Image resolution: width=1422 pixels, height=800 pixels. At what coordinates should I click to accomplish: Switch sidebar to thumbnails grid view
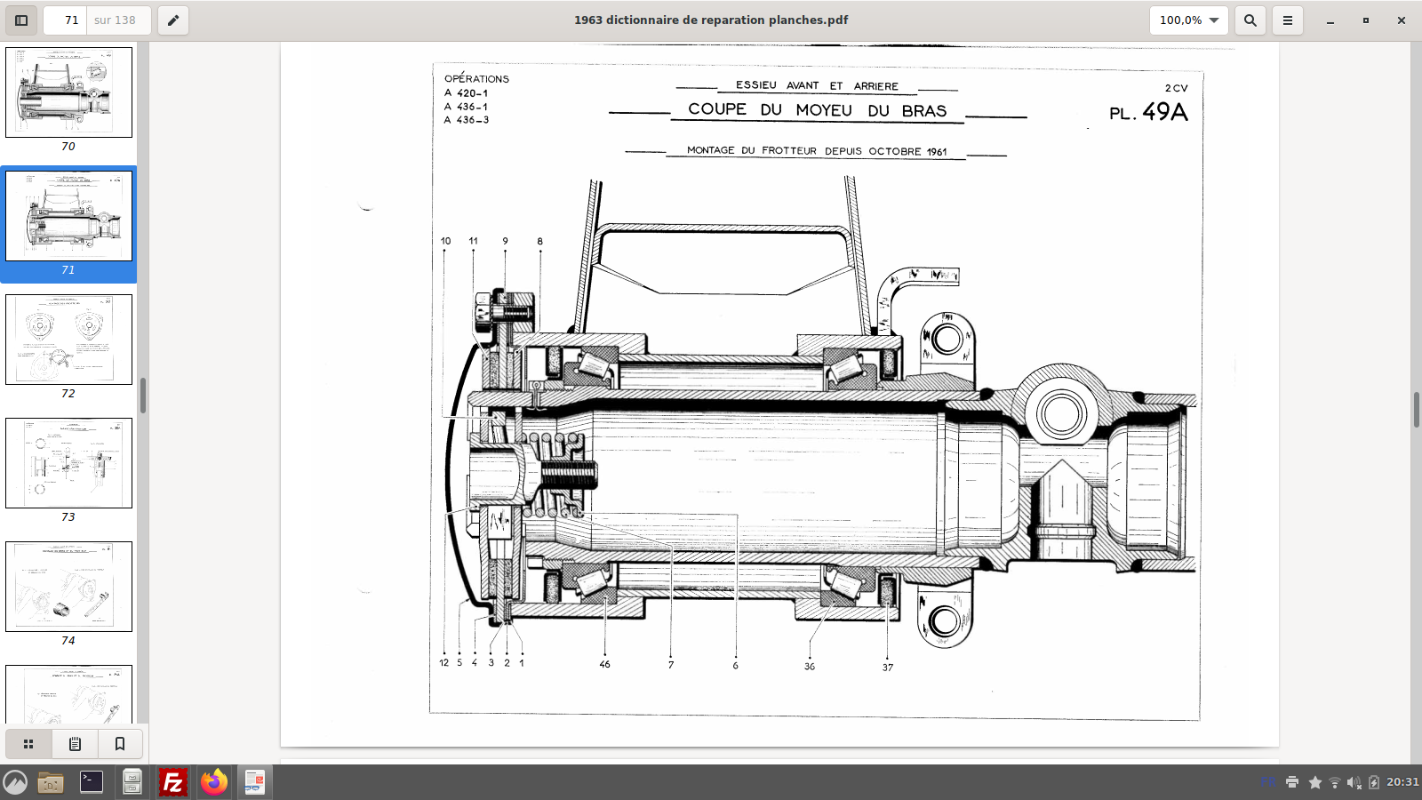click(x=29, y=744)
